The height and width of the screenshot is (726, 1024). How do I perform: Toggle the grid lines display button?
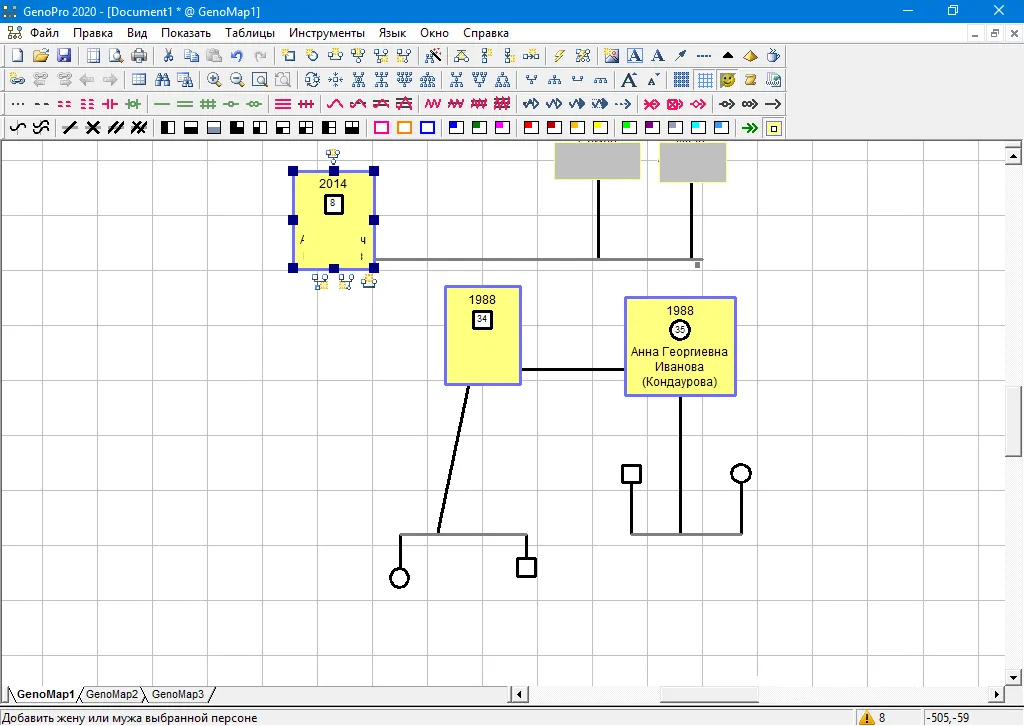tap(705, 80)
